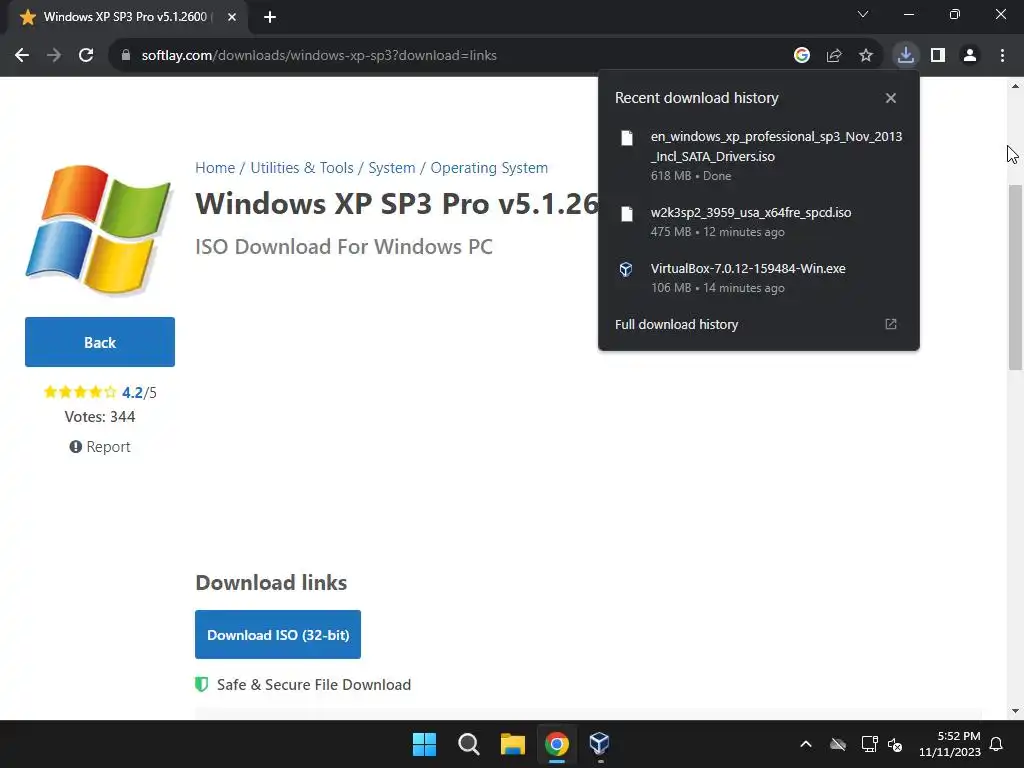The image size is (1024, 768).
Task: Open the Chrome profile avatar icon
Action: click(x=970, y=56)
